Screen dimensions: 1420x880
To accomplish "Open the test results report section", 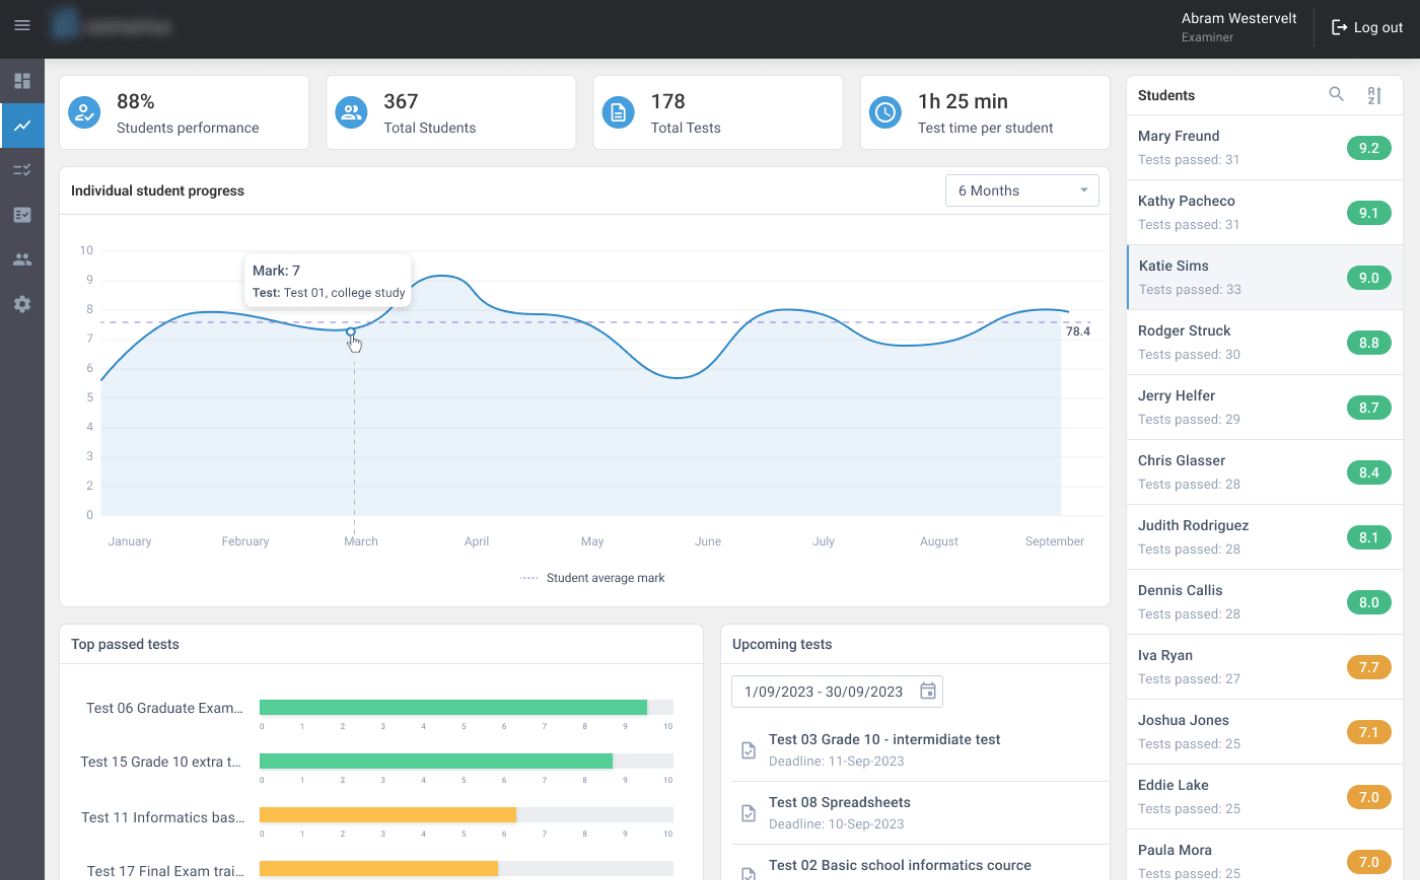I will (22, 214).
